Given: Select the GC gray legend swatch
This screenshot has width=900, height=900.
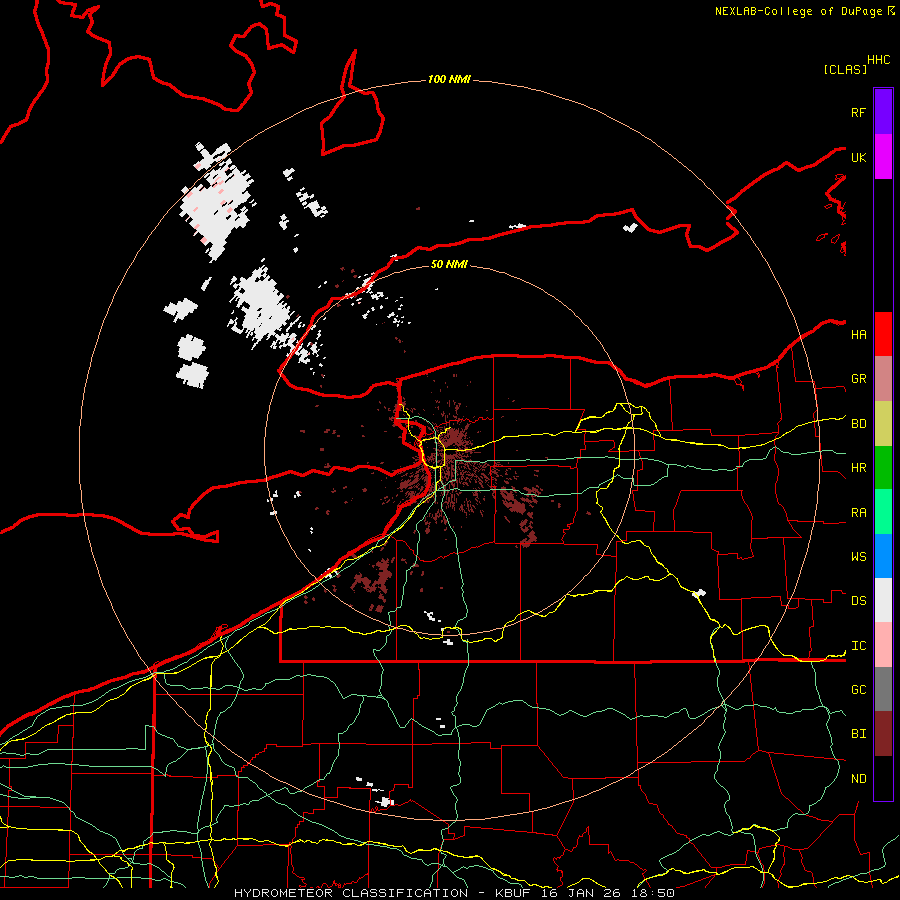Looking at the screenshot, I should point(883,689).
